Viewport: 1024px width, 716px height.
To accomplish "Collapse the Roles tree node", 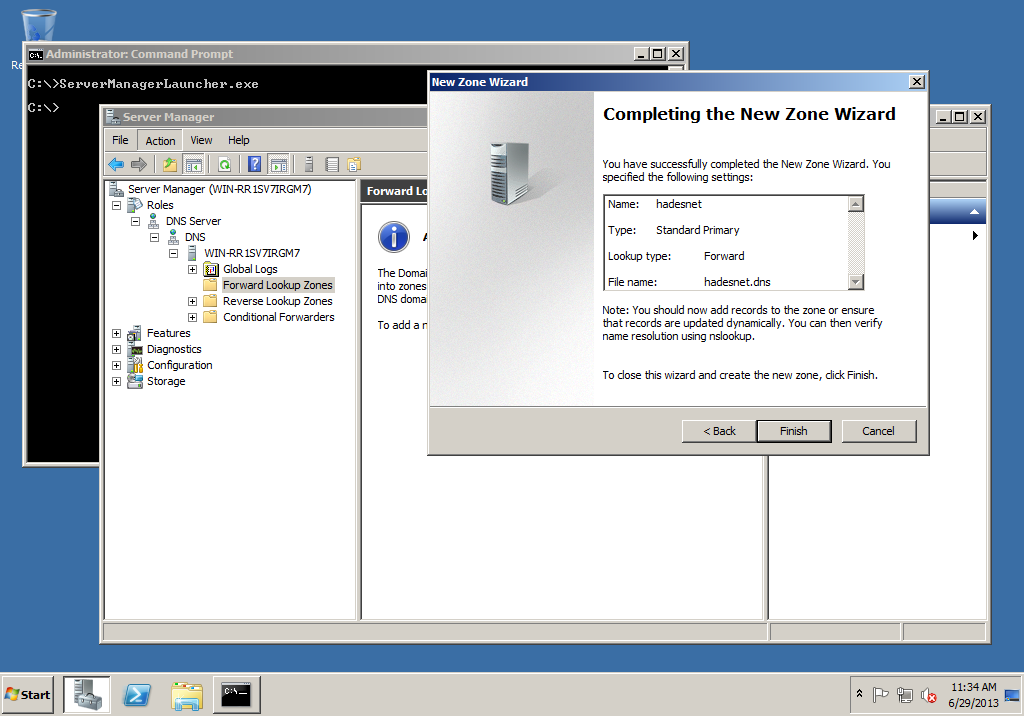I will [117, 205].
